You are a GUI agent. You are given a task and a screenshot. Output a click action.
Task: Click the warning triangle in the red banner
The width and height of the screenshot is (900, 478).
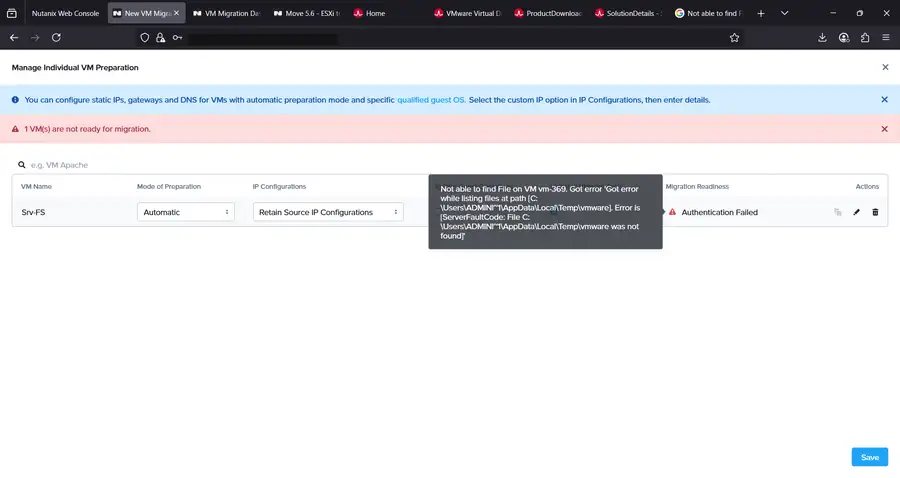(15, 129)
